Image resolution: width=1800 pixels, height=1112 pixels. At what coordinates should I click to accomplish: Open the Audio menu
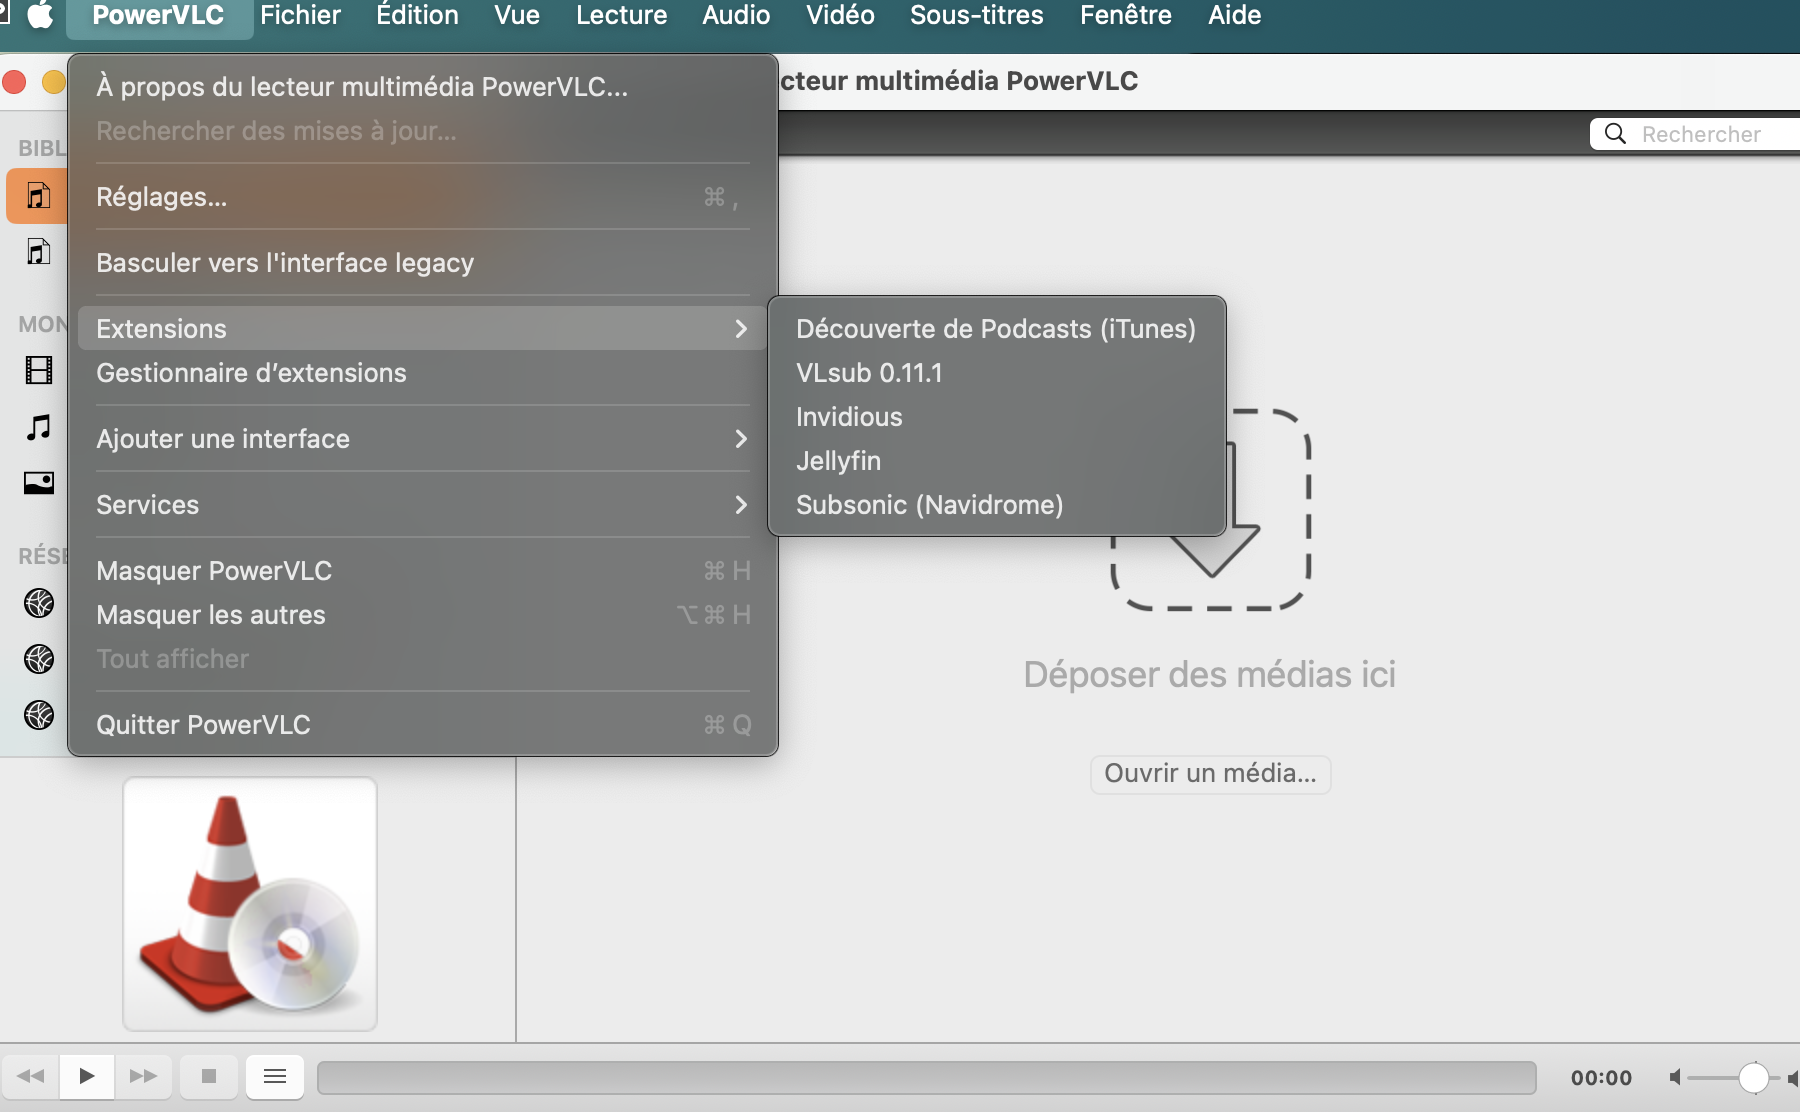736,15
